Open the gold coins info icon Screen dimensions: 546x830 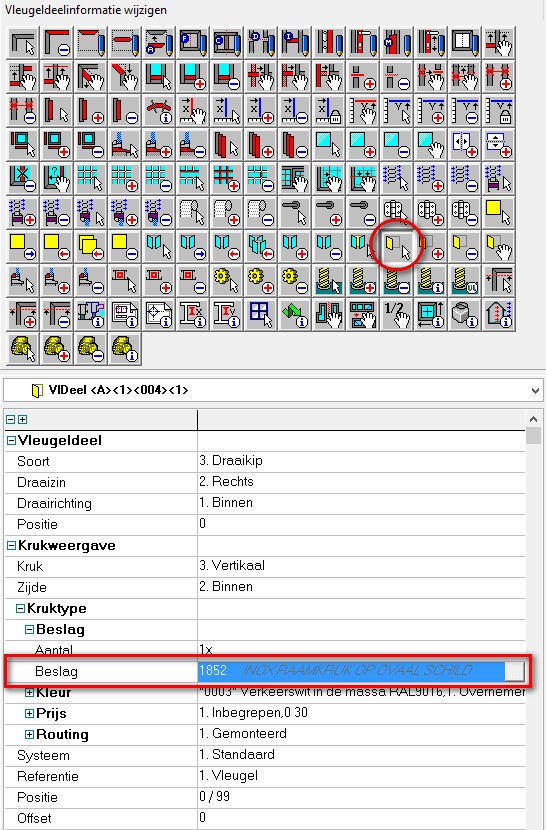(126, 348)
